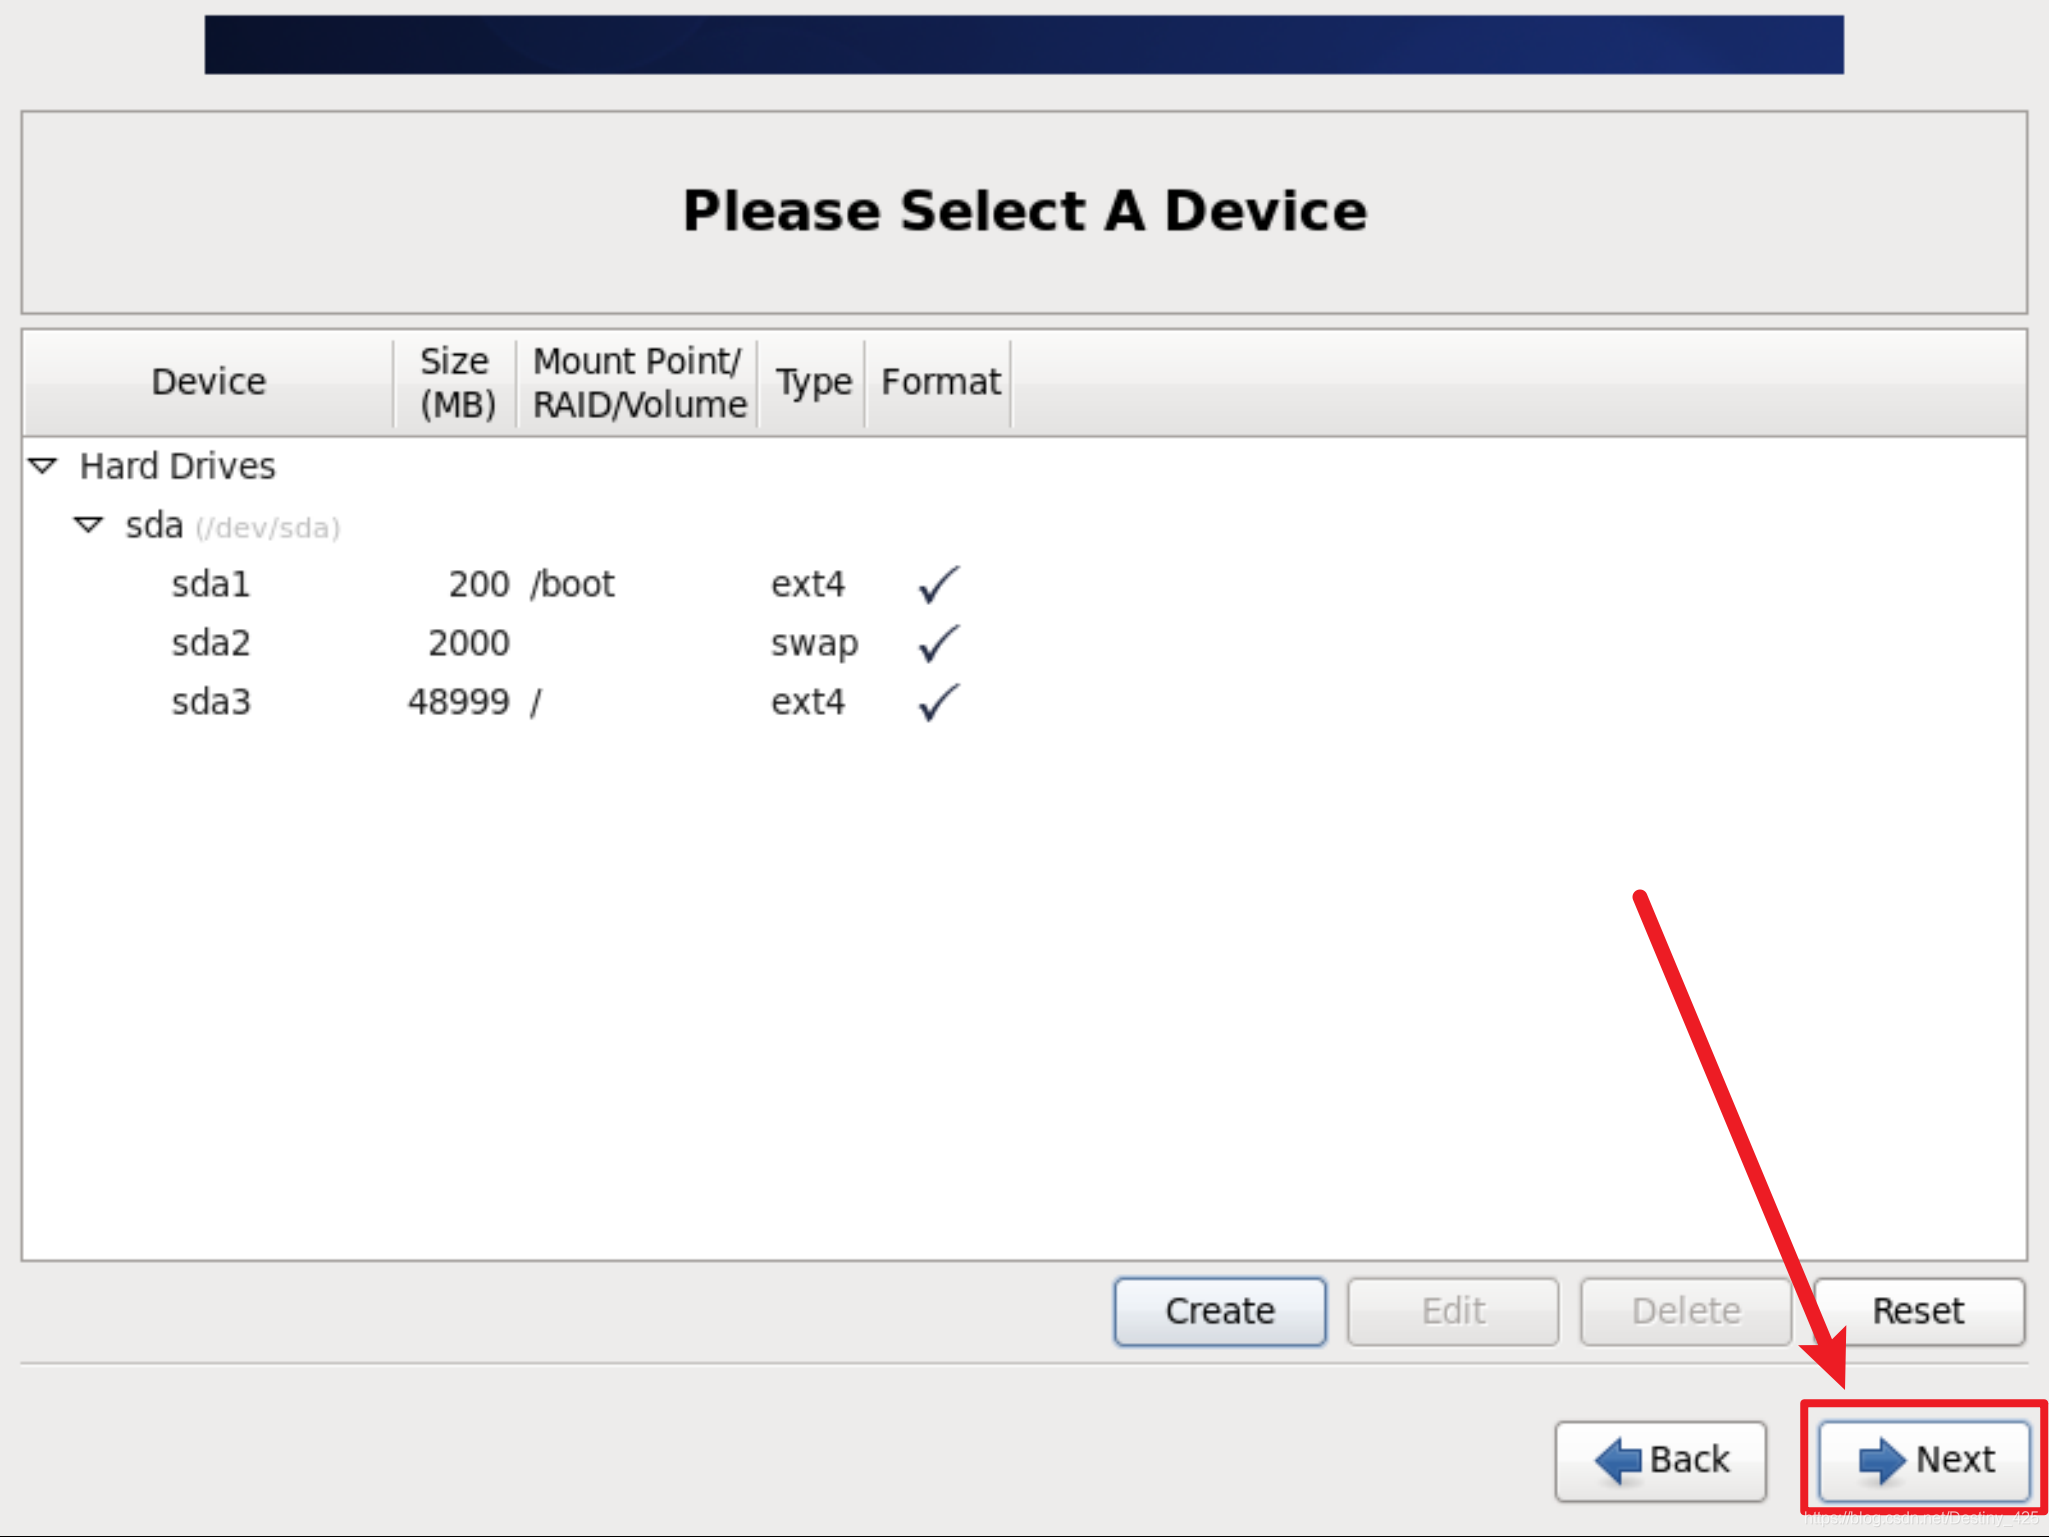
Task: Click the Delete button to remove partition
Action: pyautogui.click(x=1684, y=1309)
